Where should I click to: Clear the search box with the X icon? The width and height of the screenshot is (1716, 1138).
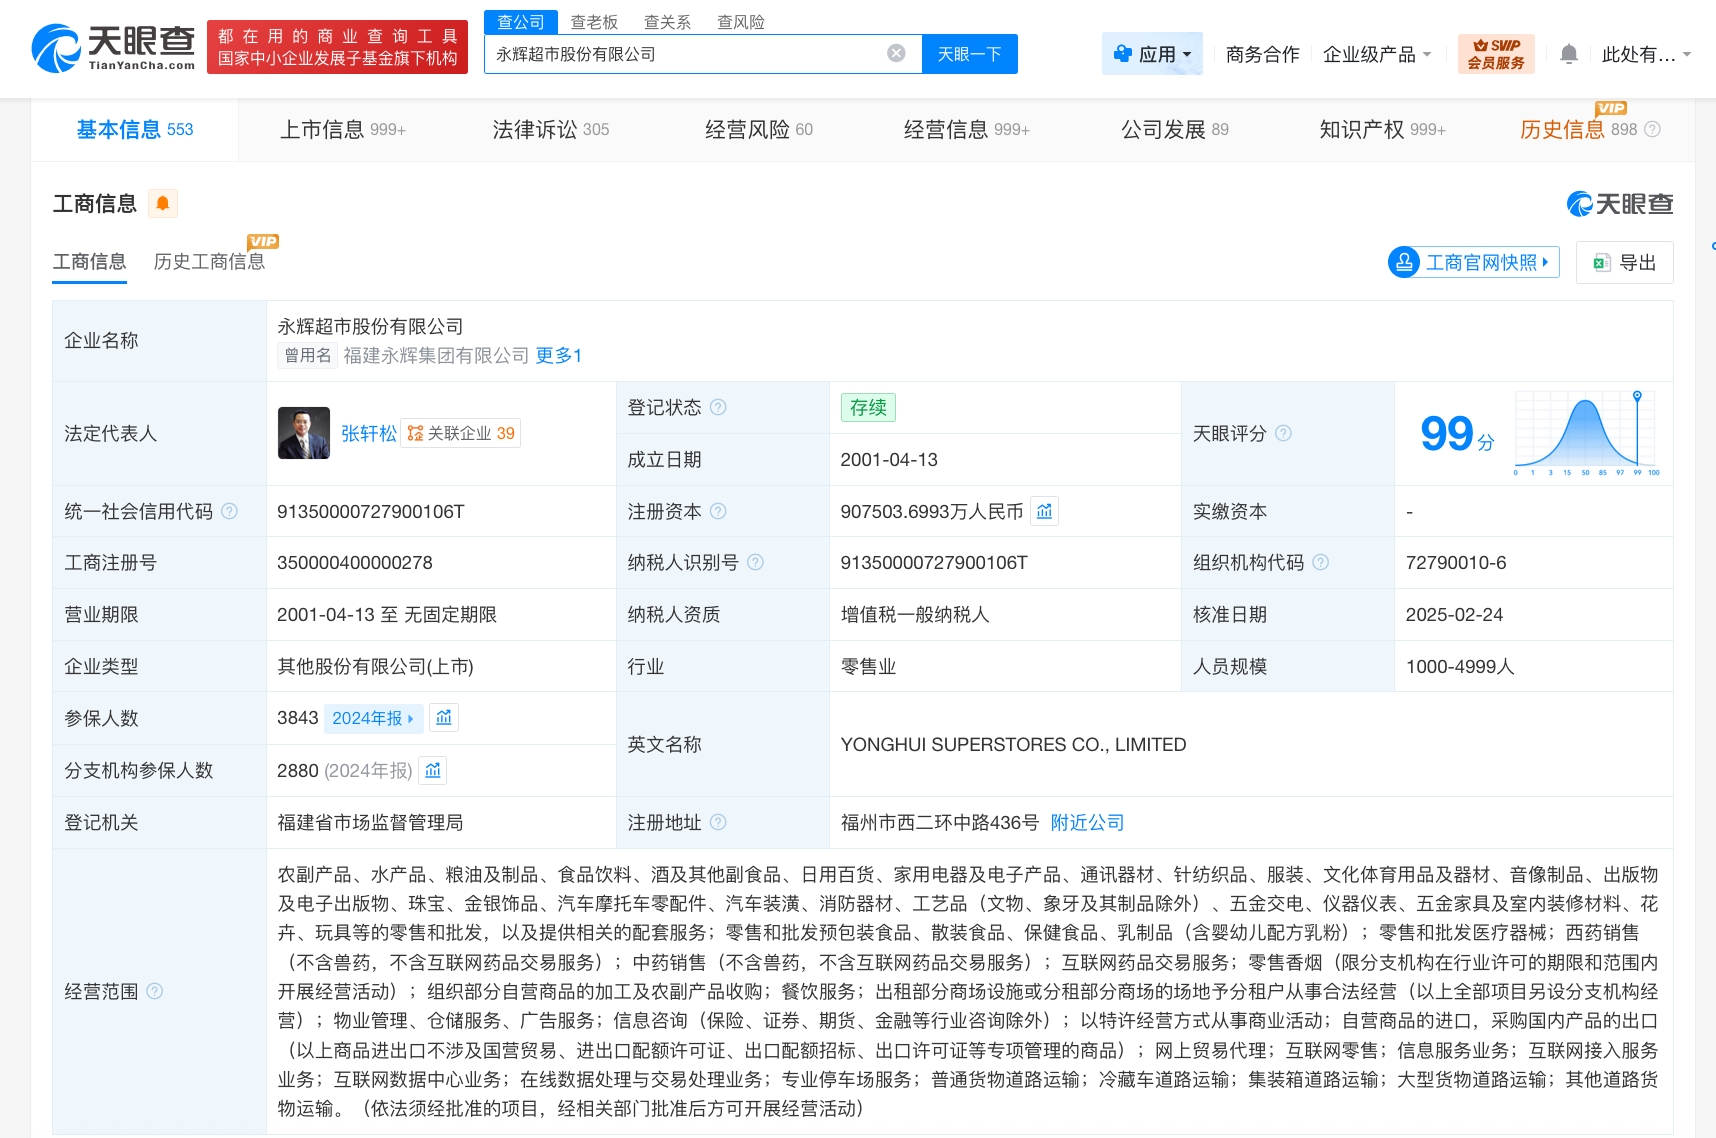(896, 54)
